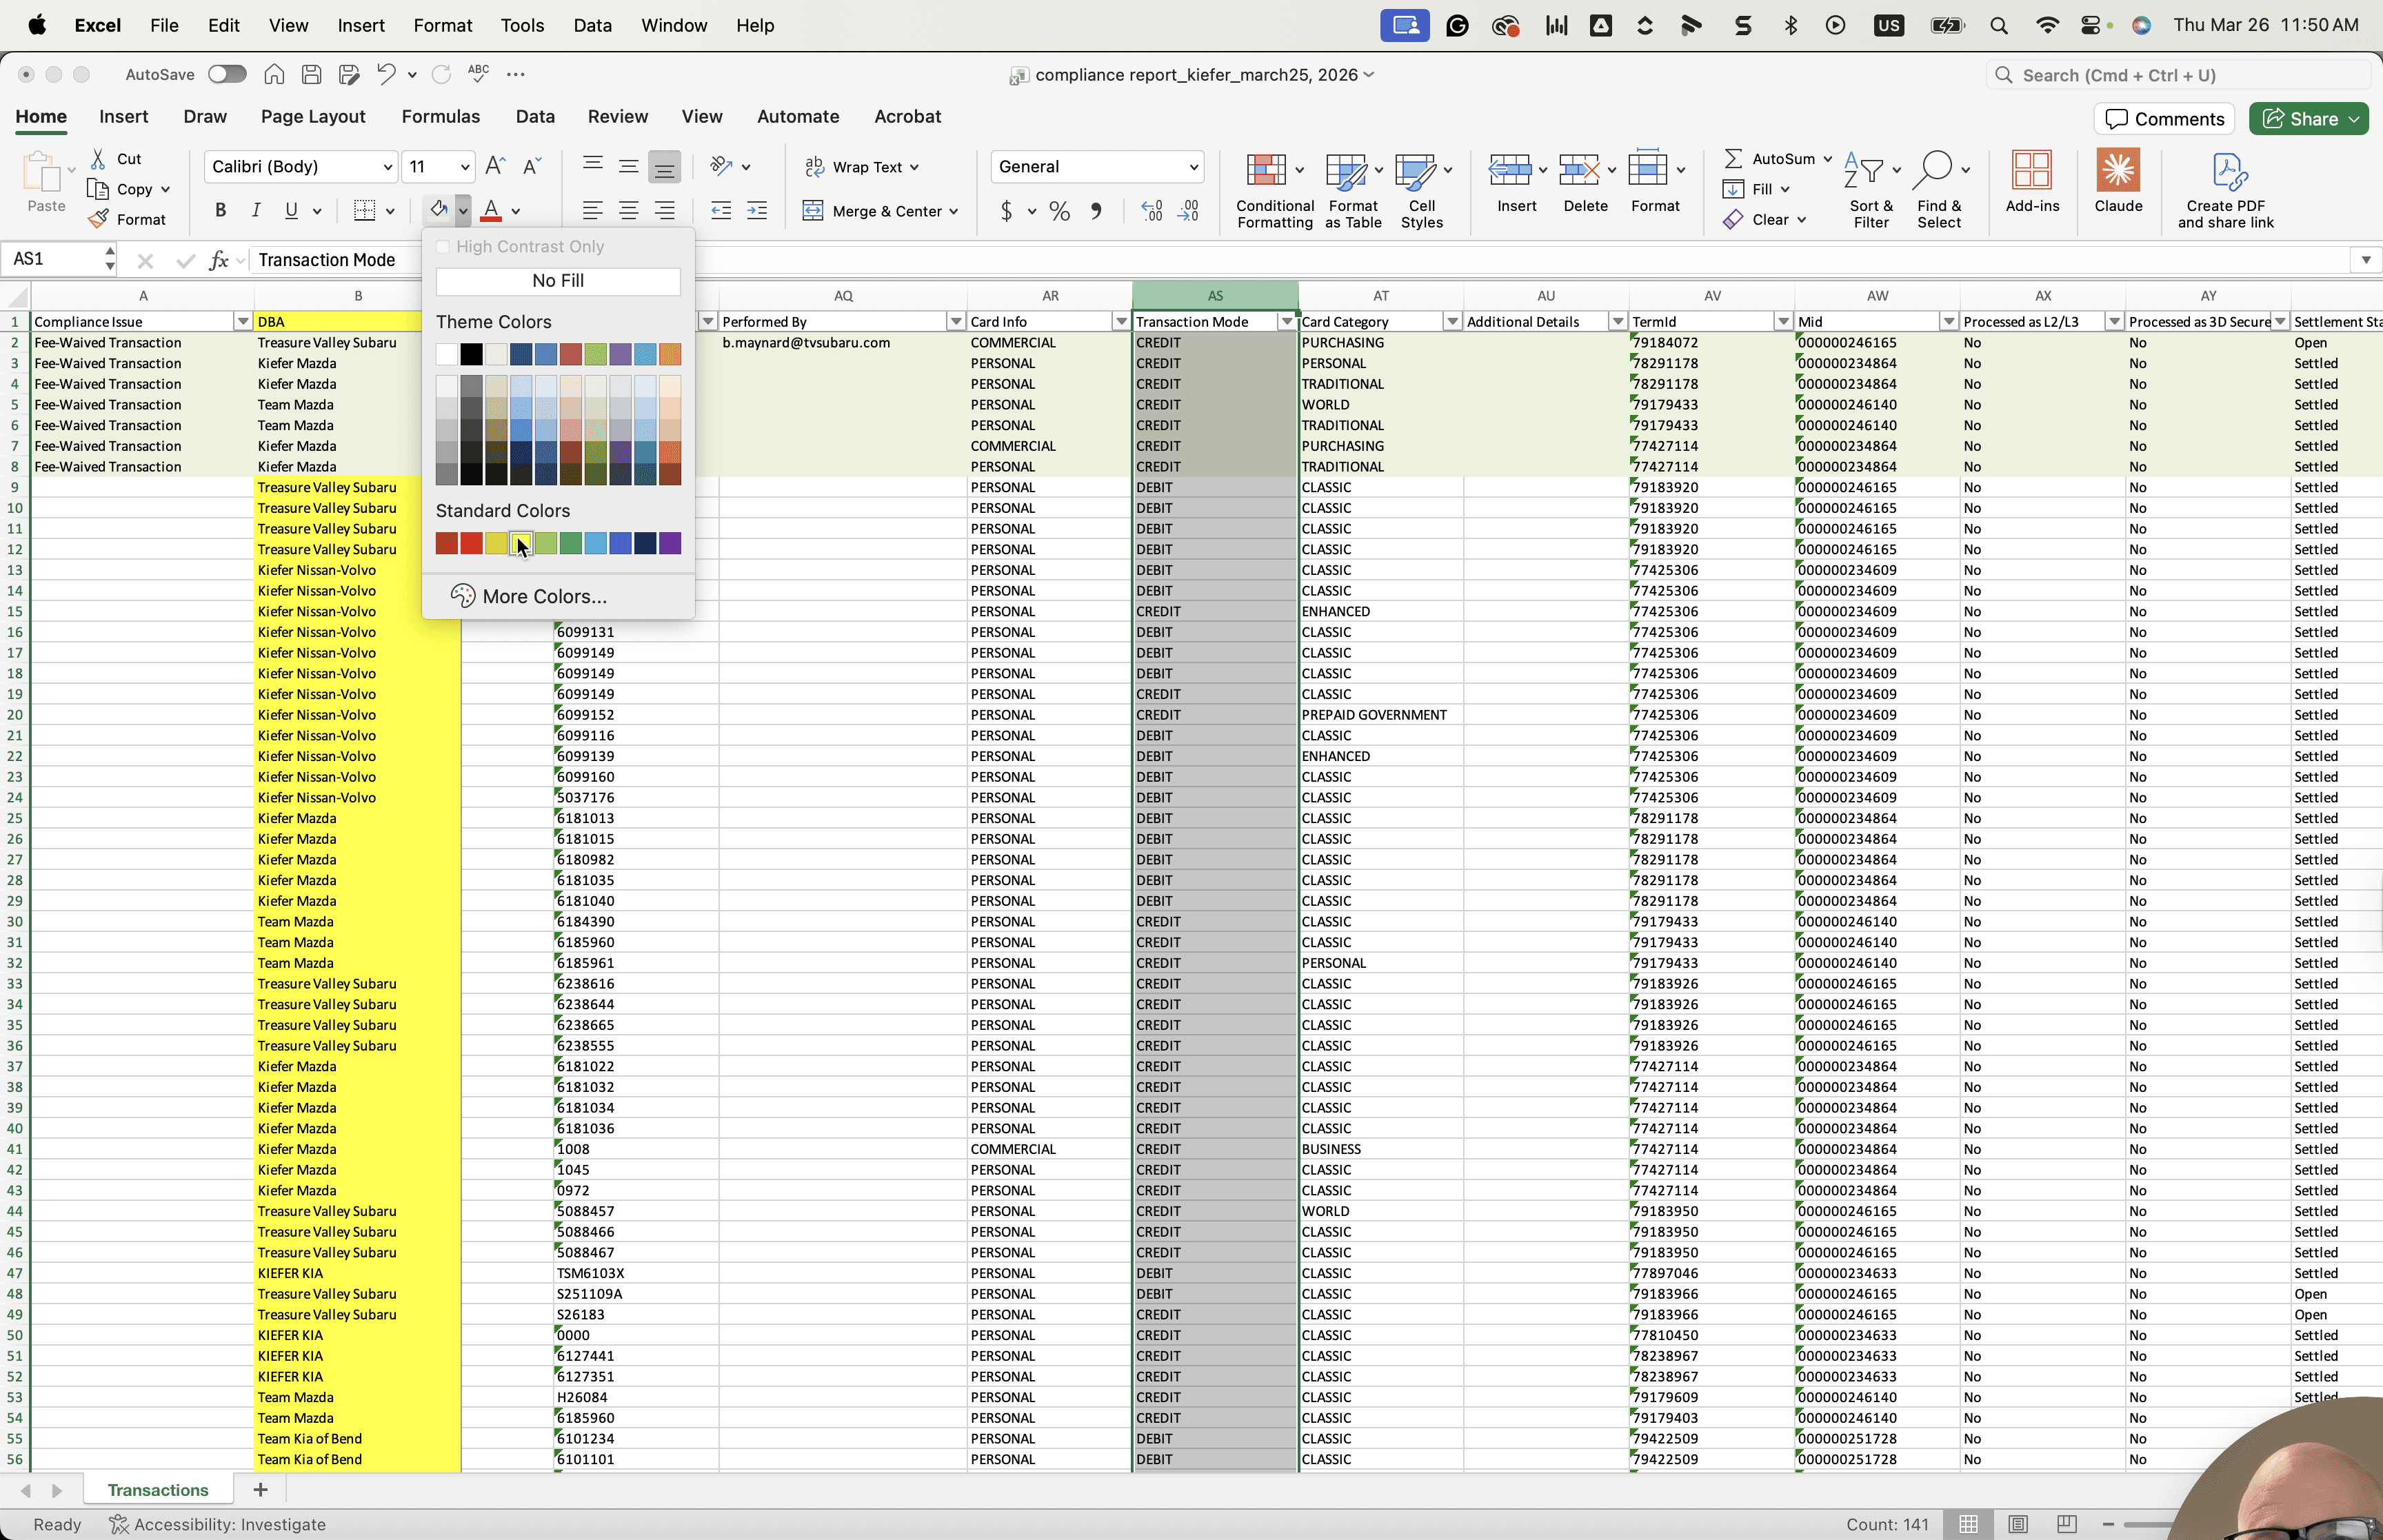
Task: Open More Colors... option
Action: pos(544,596)
